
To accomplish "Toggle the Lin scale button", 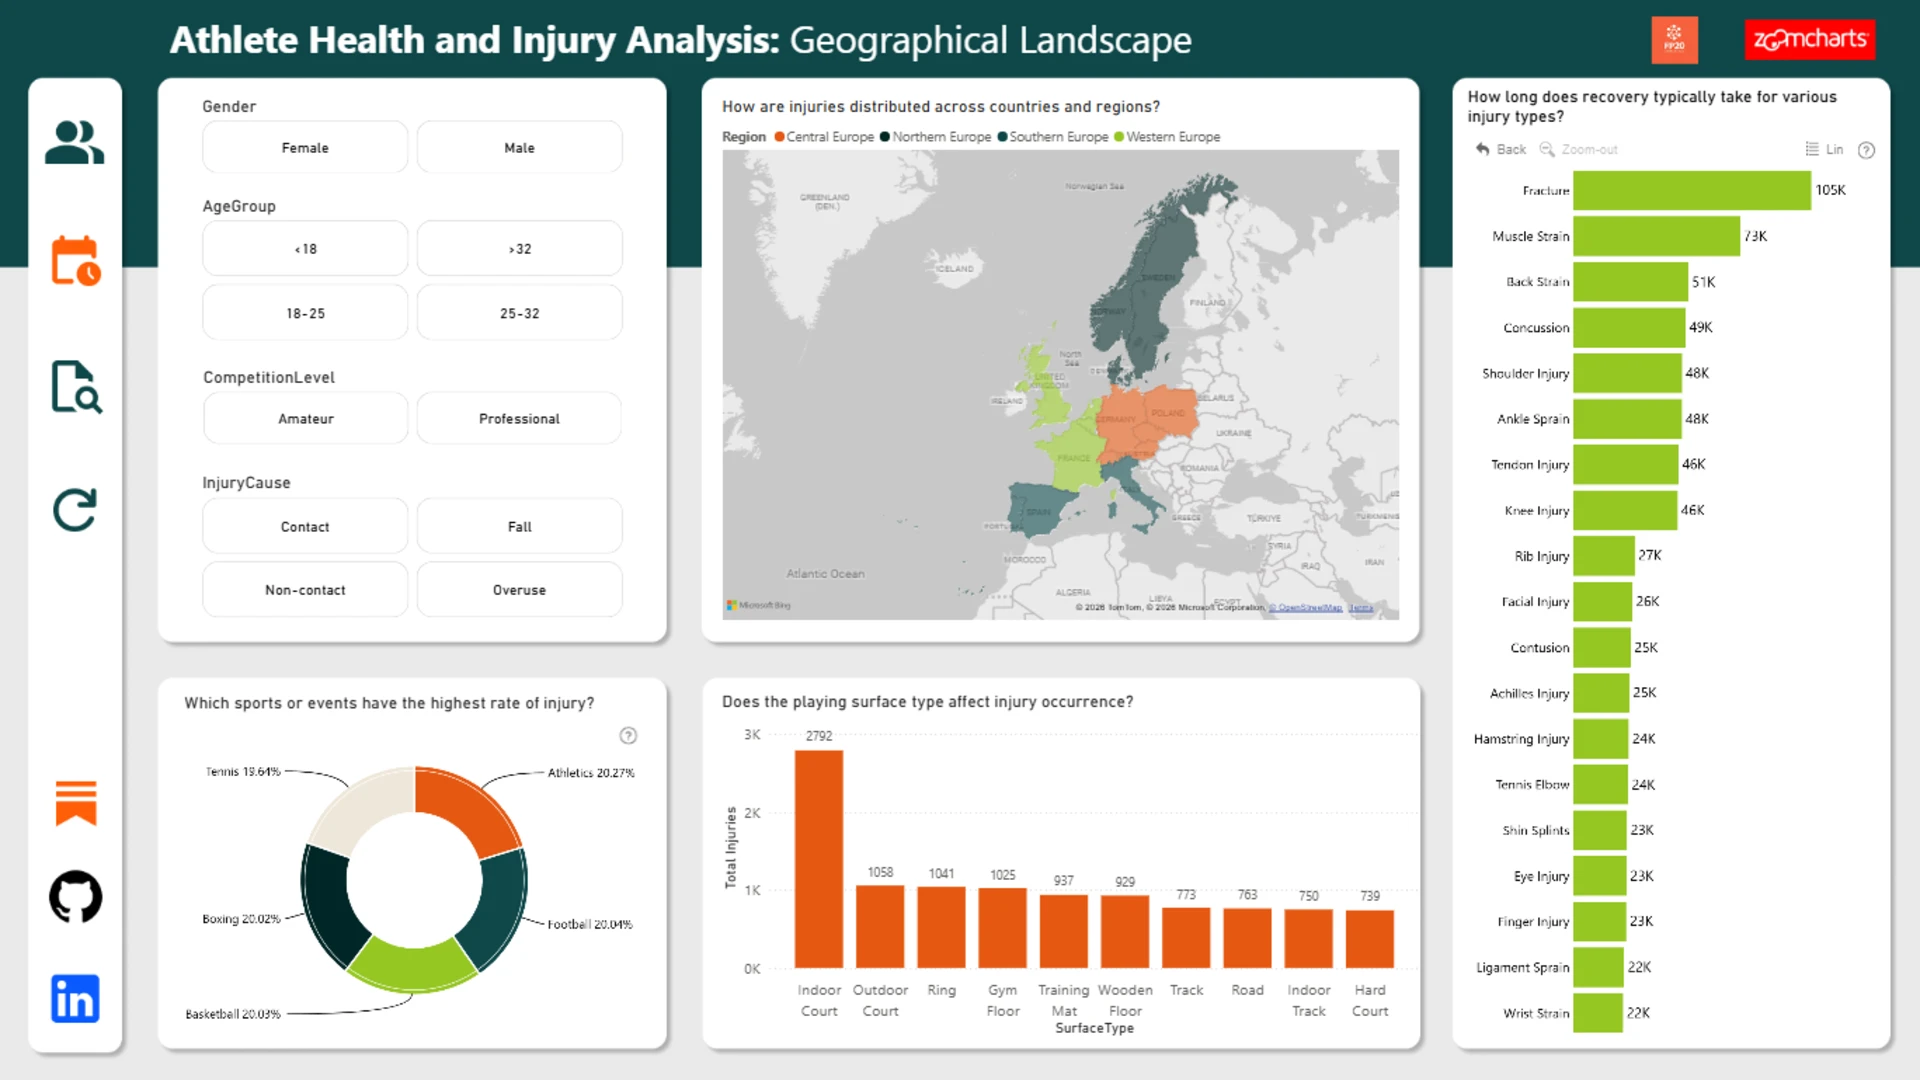I will [1824, 149].
